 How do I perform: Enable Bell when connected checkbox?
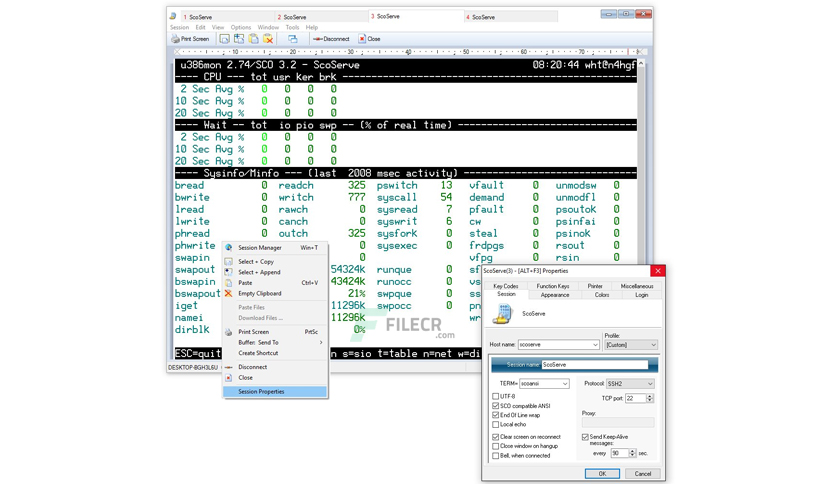tap(496, 456)
